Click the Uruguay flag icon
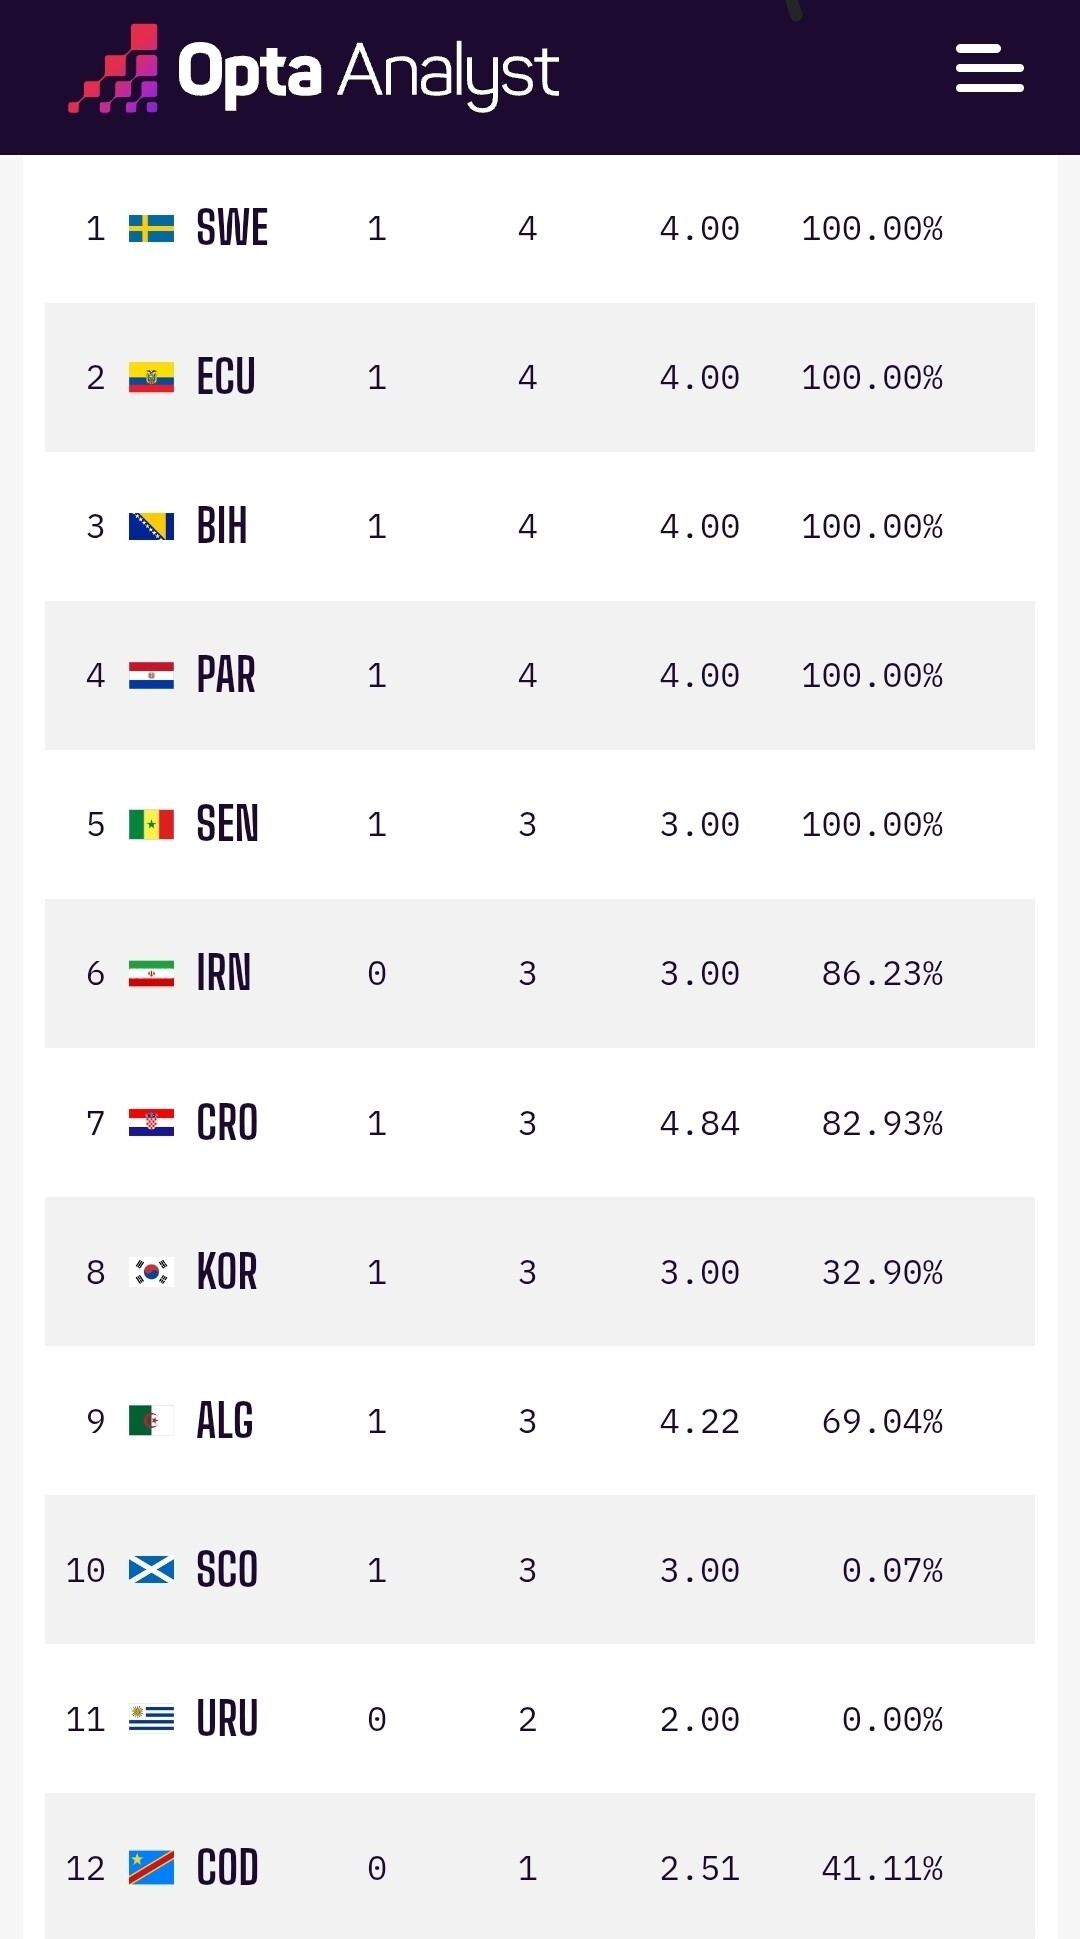Screen dimensions: 1080x1939 click(151, 1720)
